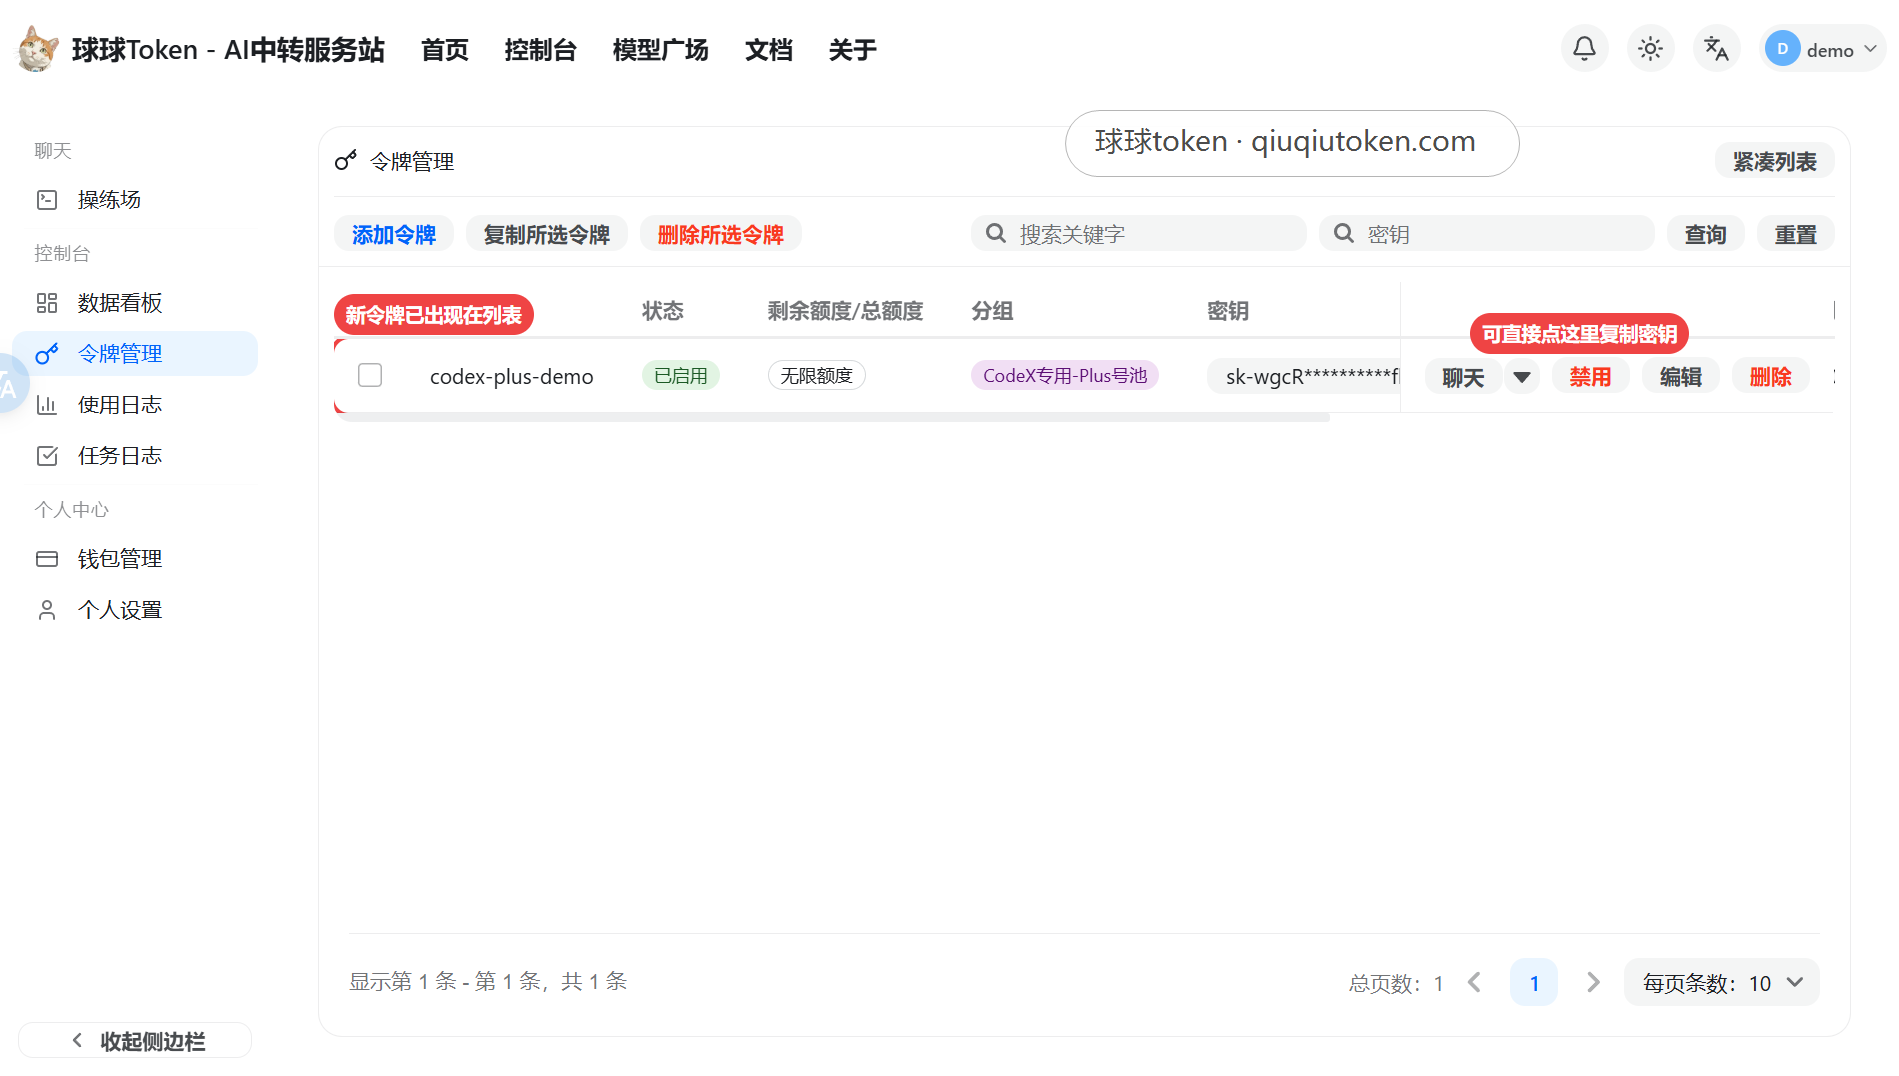Image resolution: width=1899 pixels, height=1076 pixels.
Task: Click 禁用 for codex-plus-demo
Action: coord(1590,377)
